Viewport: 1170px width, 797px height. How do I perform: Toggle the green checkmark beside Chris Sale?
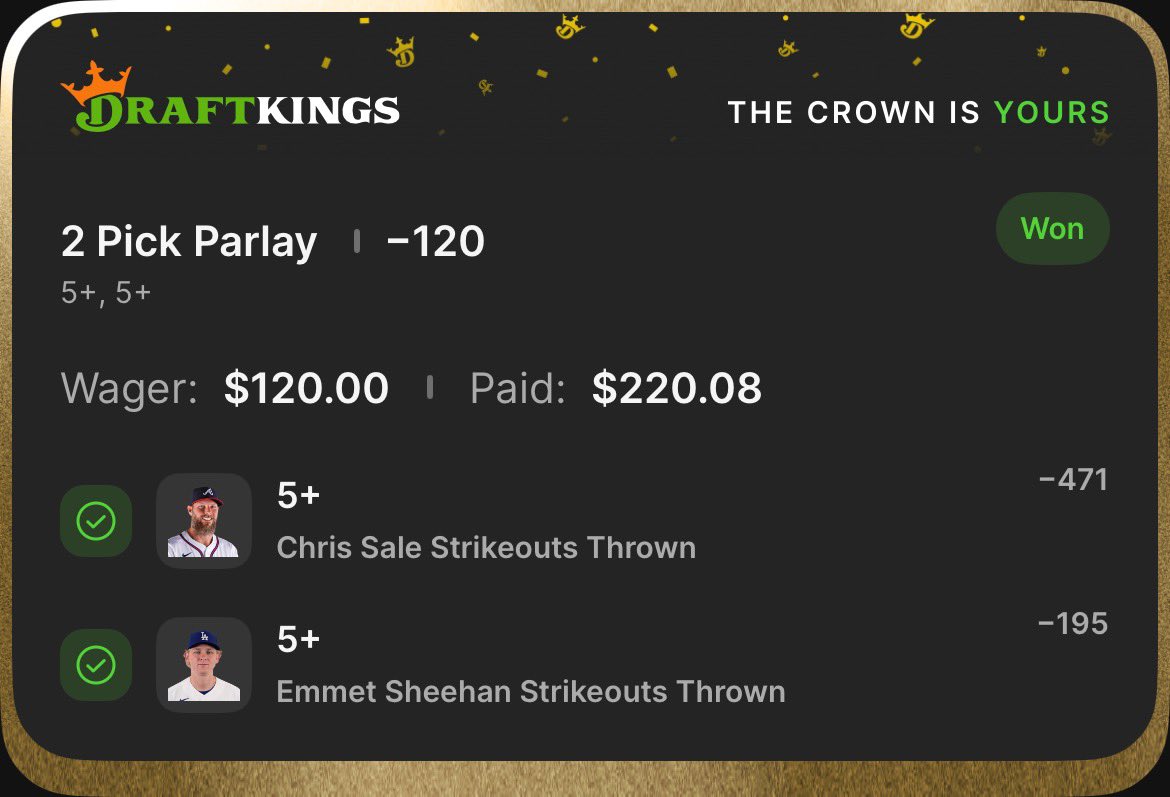(x=96, y=521)
